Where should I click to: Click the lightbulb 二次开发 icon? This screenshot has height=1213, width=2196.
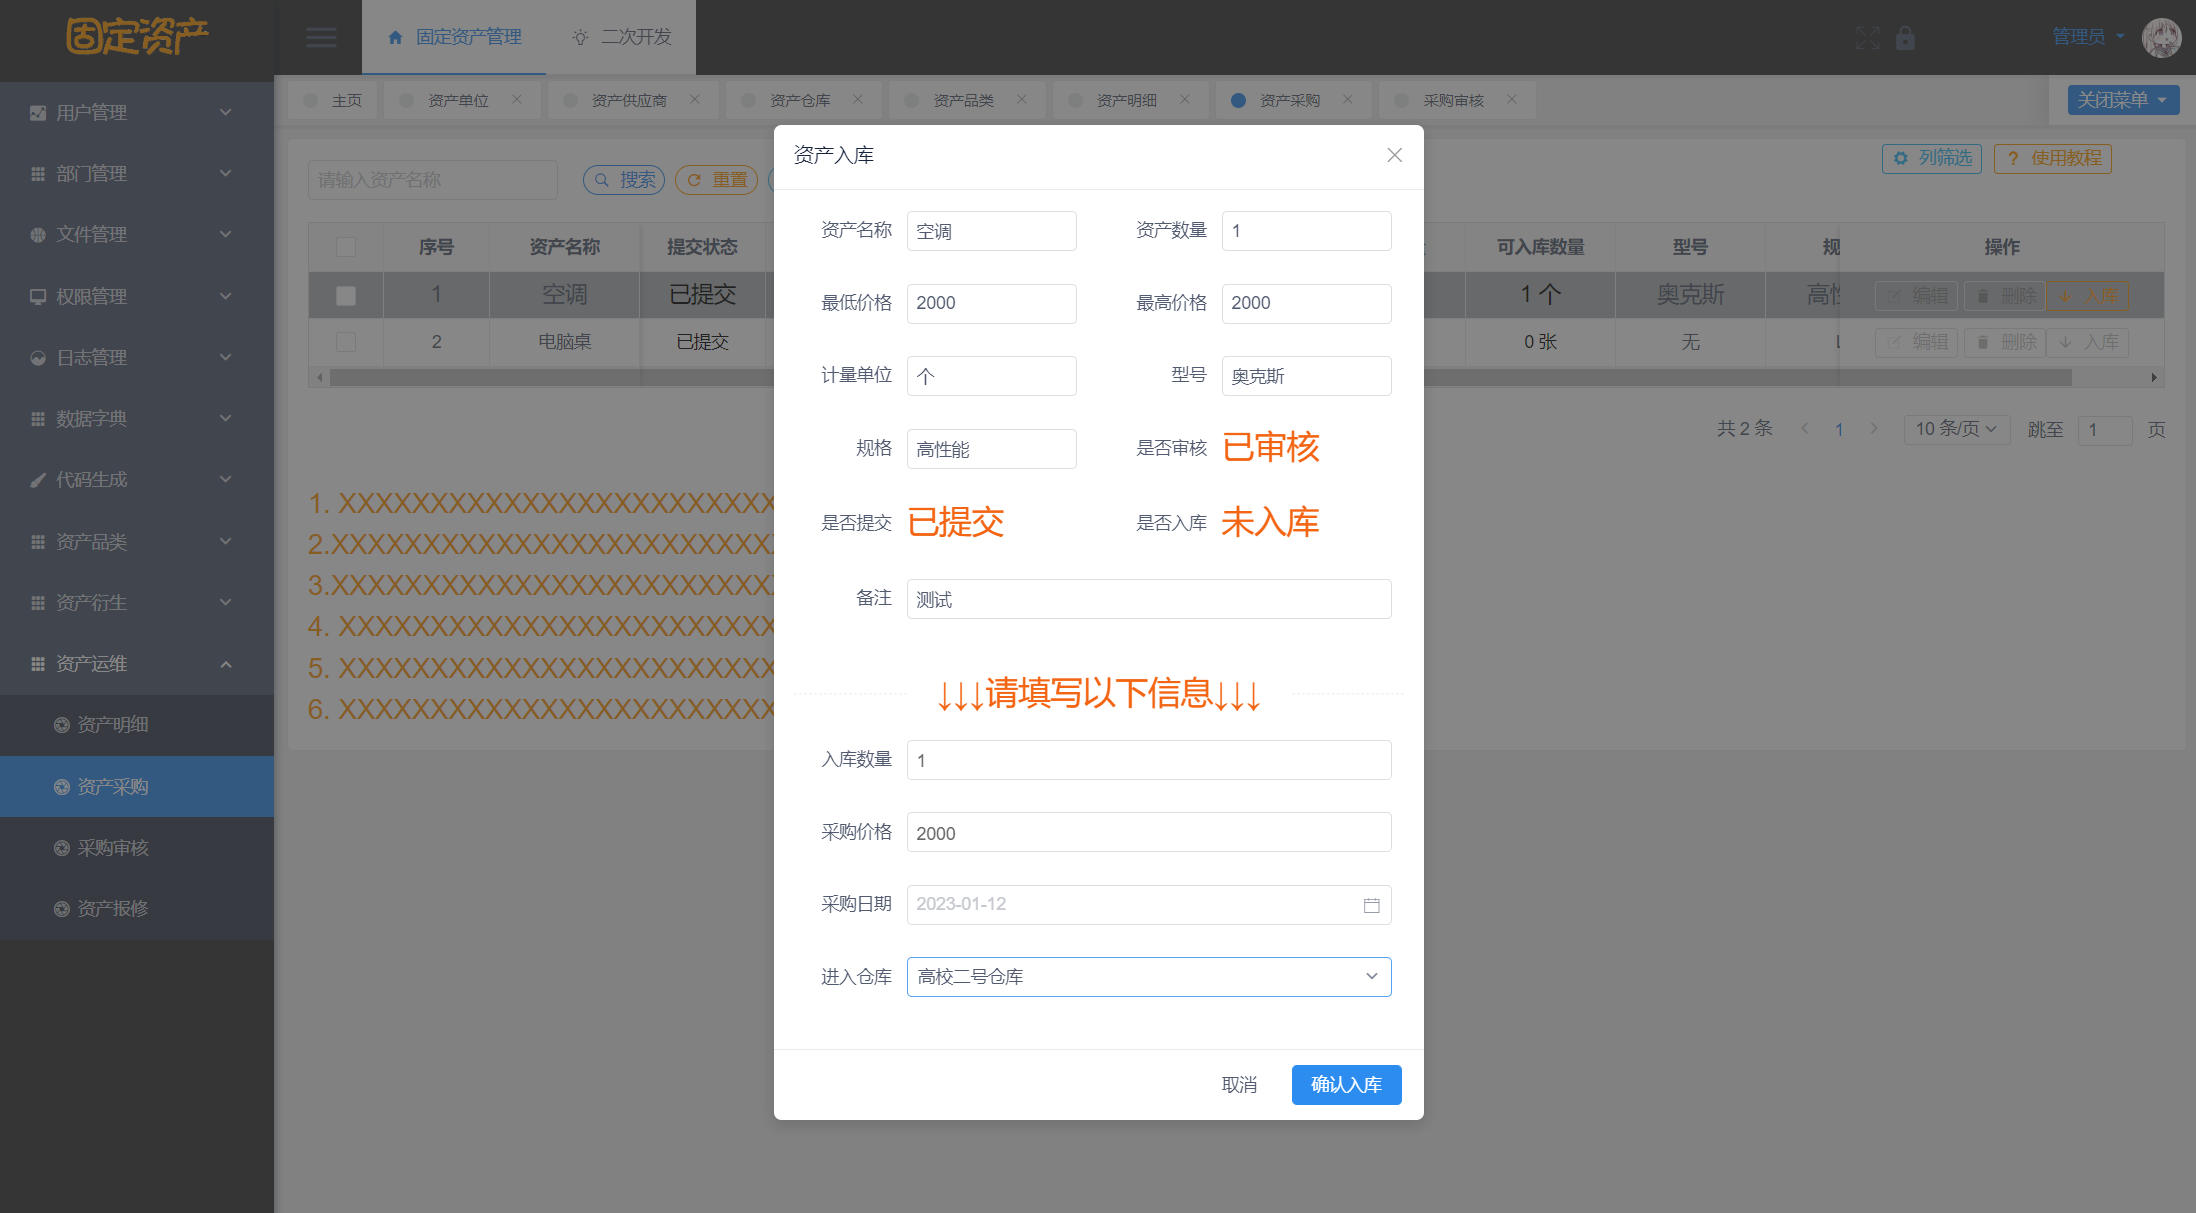[x=580, y=37]
